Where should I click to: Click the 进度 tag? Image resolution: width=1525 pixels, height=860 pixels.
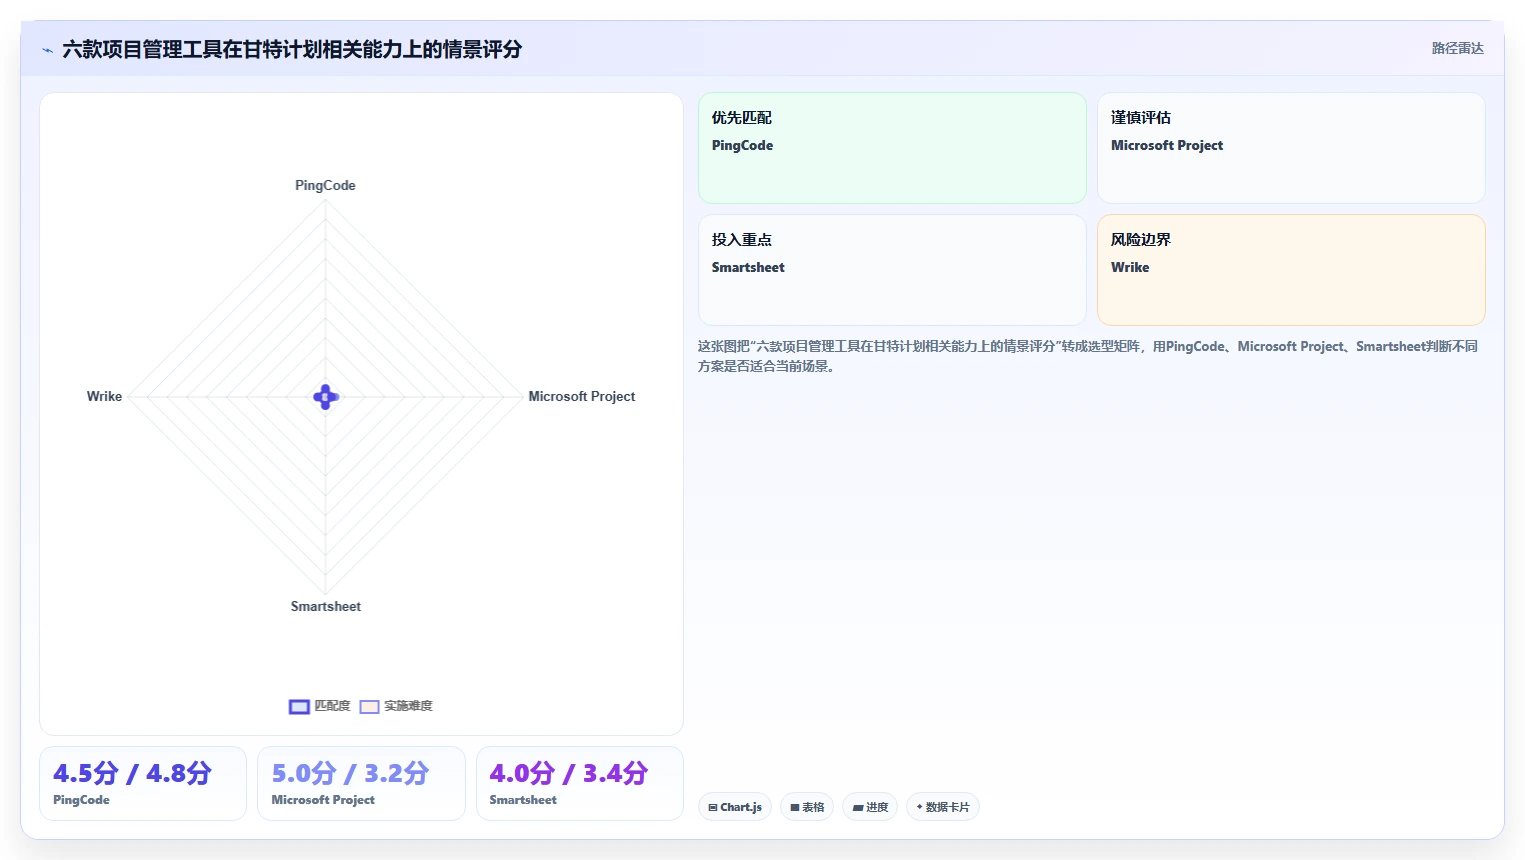pyautogui.click(x=870, y=807)
